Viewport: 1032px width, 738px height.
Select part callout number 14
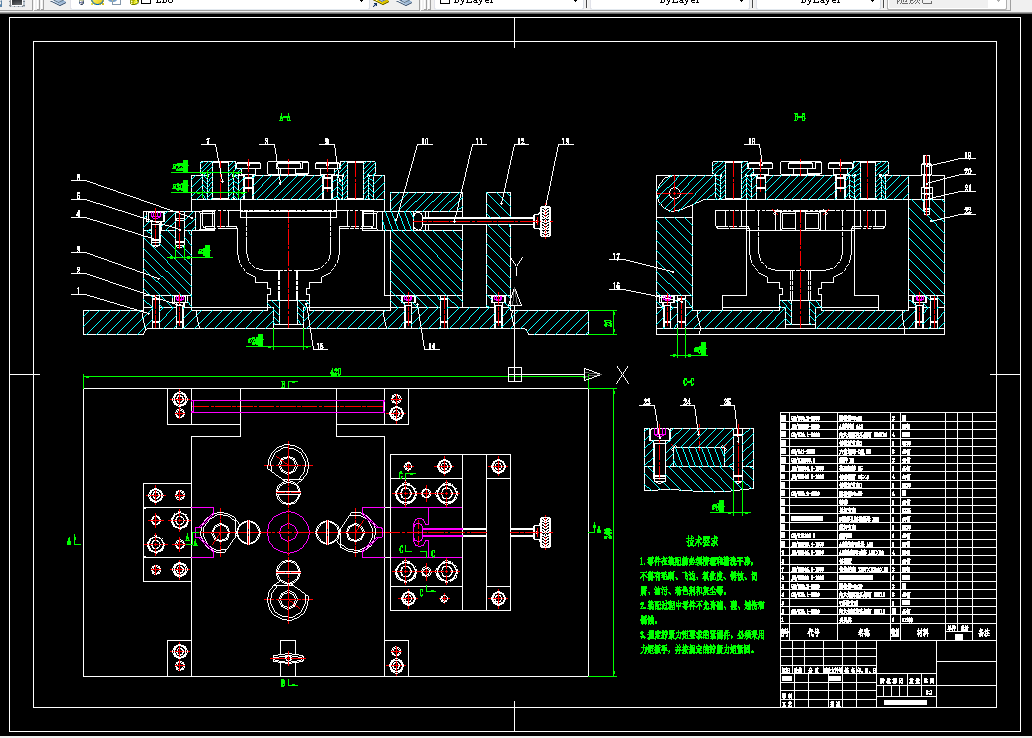(x=431, y=346)
